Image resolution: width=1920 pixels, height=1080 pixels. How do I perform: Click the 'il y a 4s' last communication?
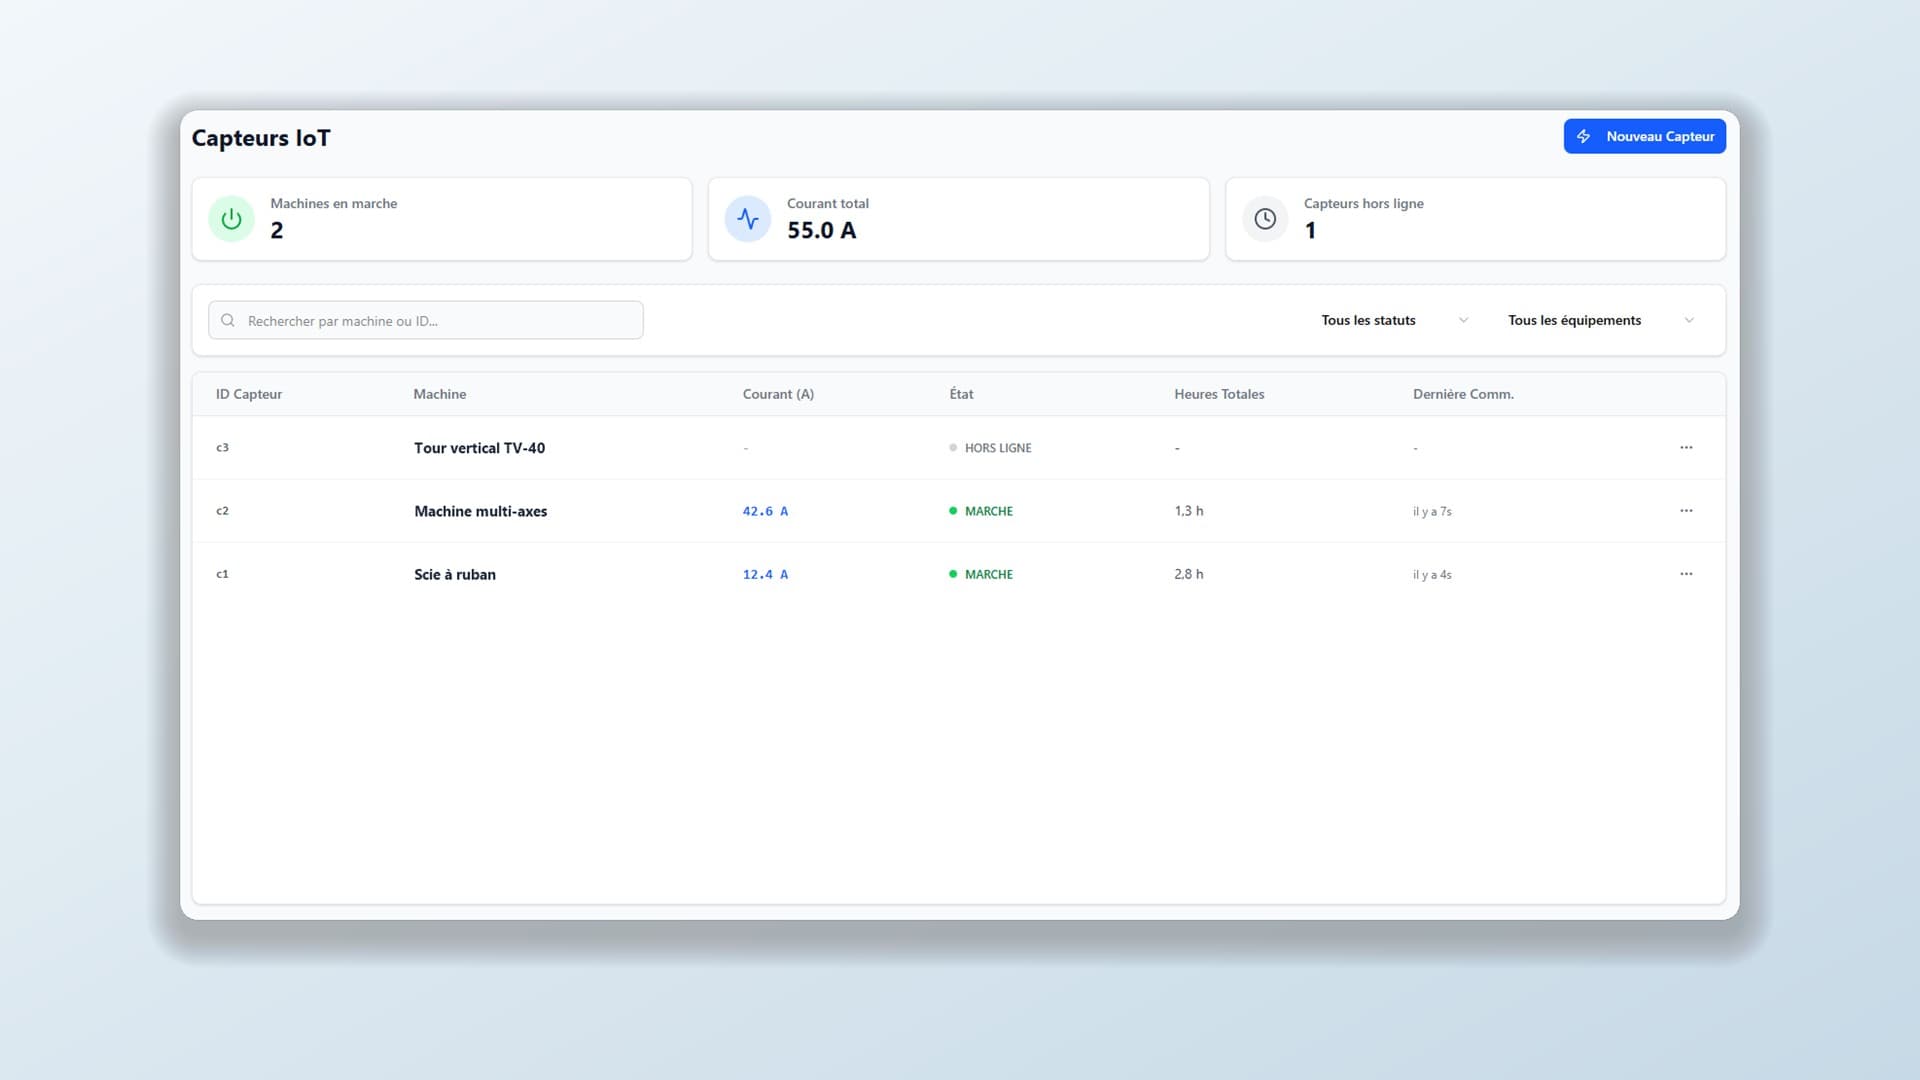click(1432, 574)
